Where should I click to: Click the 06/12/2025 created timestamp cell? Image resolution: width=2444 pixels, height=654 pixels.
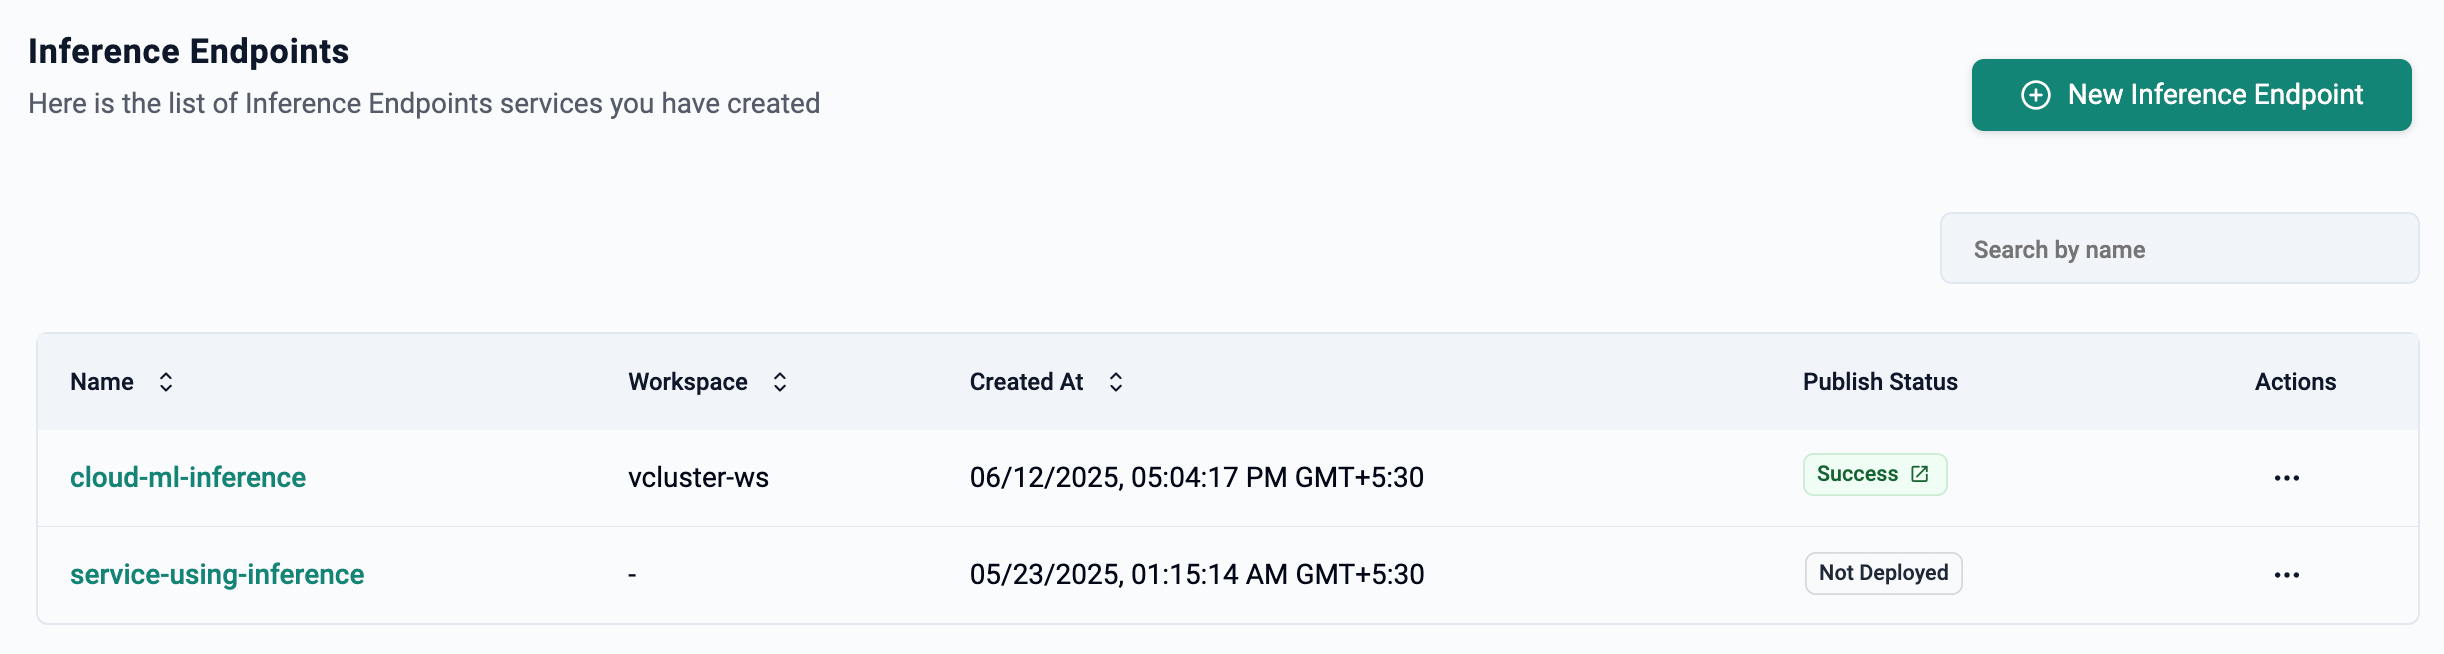pos(1196,477)
